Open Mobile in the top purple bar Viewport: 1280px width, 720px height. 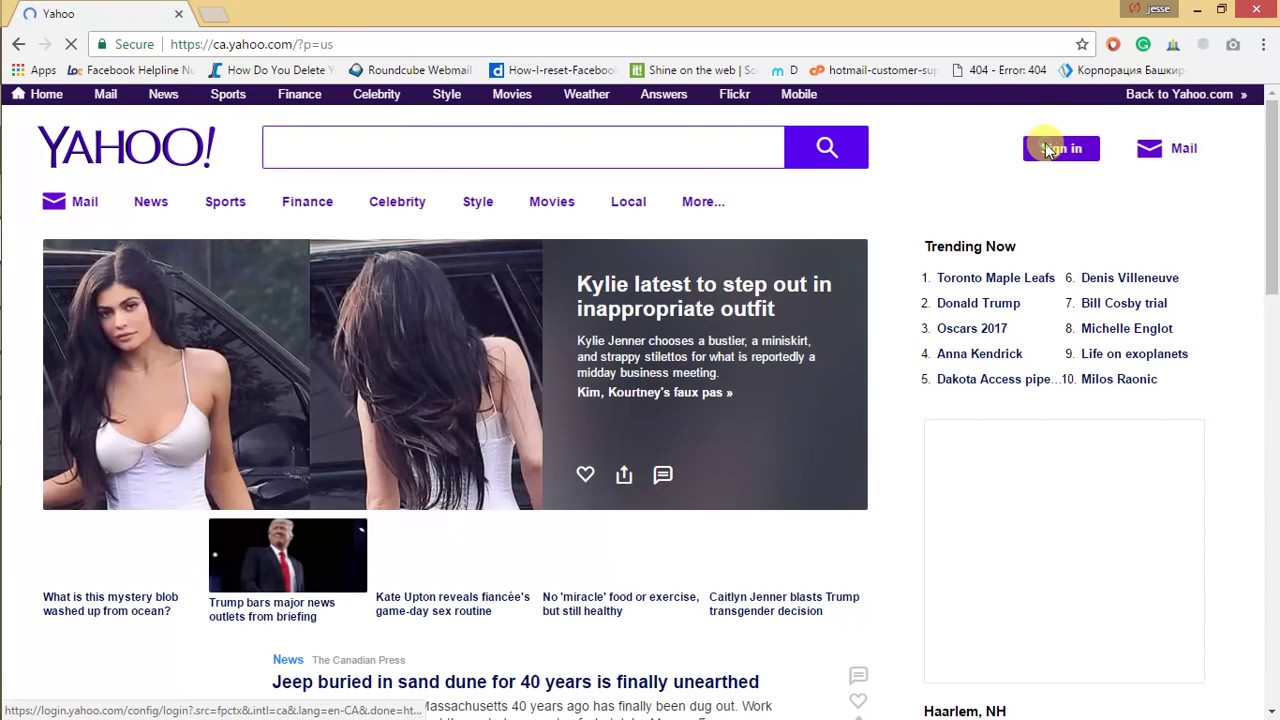coord(799,94)
